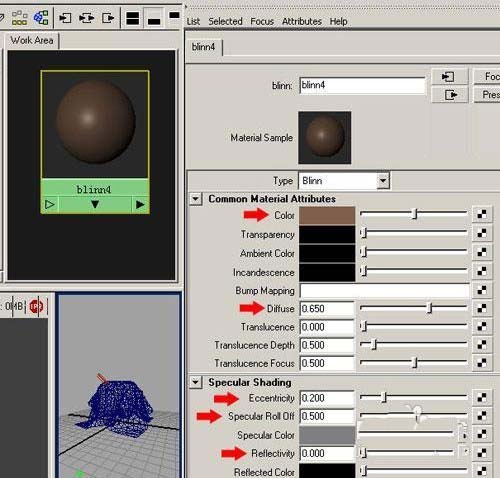The height and width of the screenshot is (478, 500).
Task: Click the input connections icon in Hypershade toolbar
Action: tap(65, 18)
